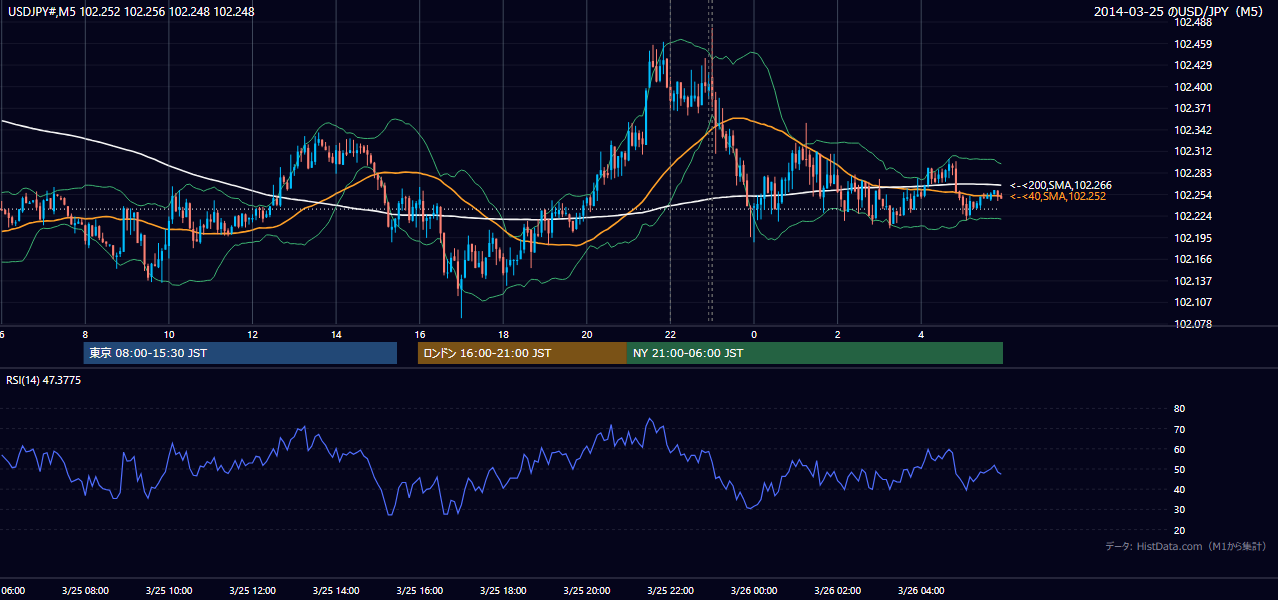Click the 3/25 12:00 date axis label
The height and width of the screenshot is (600, 1278).
(x=252, y=591)
